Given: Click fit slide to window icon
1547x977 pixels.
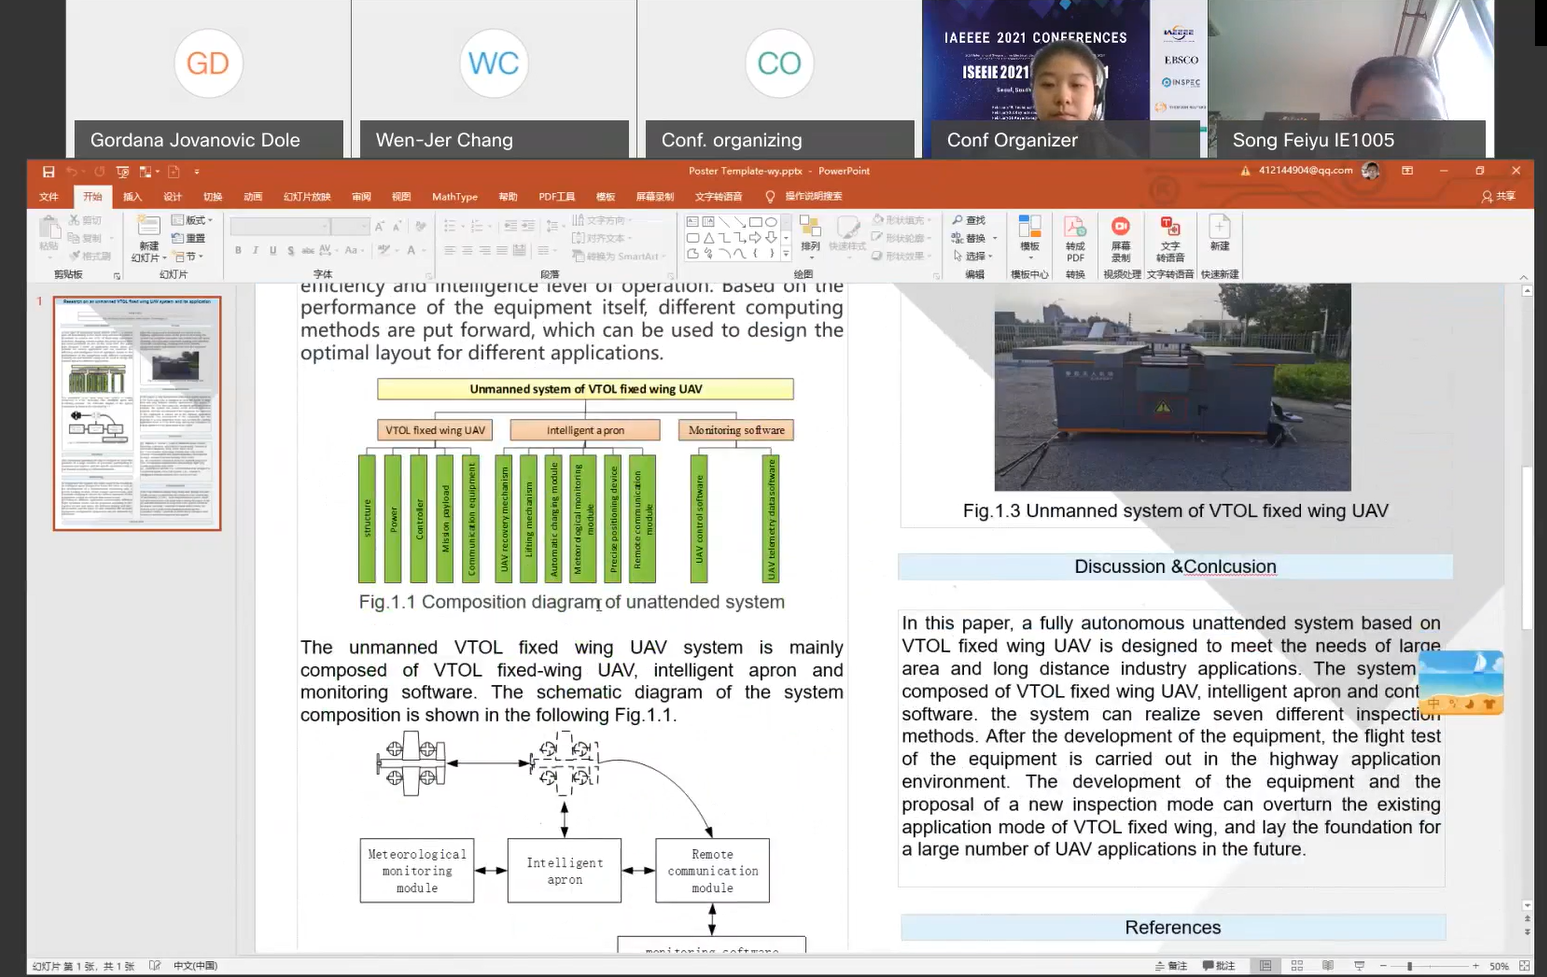Looking at the screenshot, I should pyautogui.click(x=1524, y=966).
